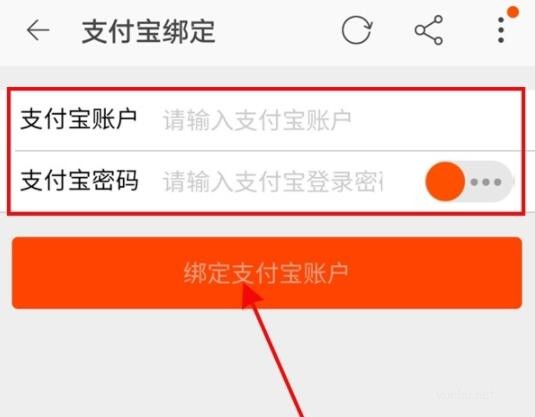Click the divider line between the two fields
Image resolution: width=535 pixels, height=417 pixels.
(268, 150)
